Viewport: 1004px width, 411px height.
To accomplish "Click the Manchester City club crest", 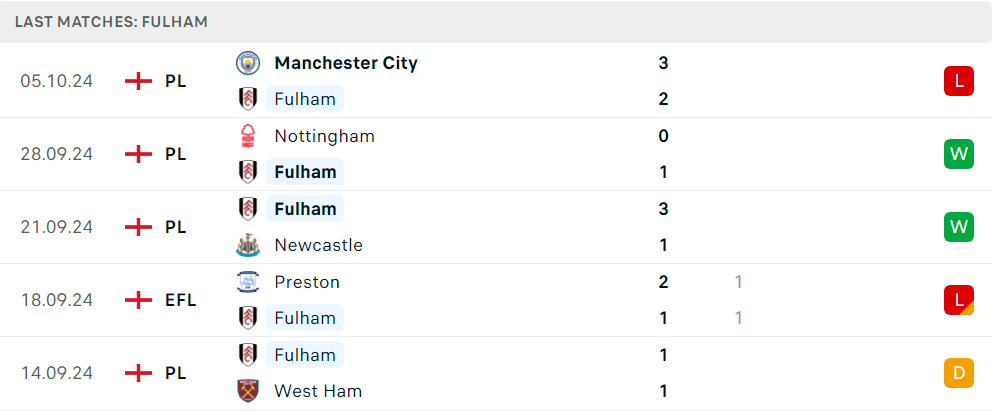I will point(247,63).
